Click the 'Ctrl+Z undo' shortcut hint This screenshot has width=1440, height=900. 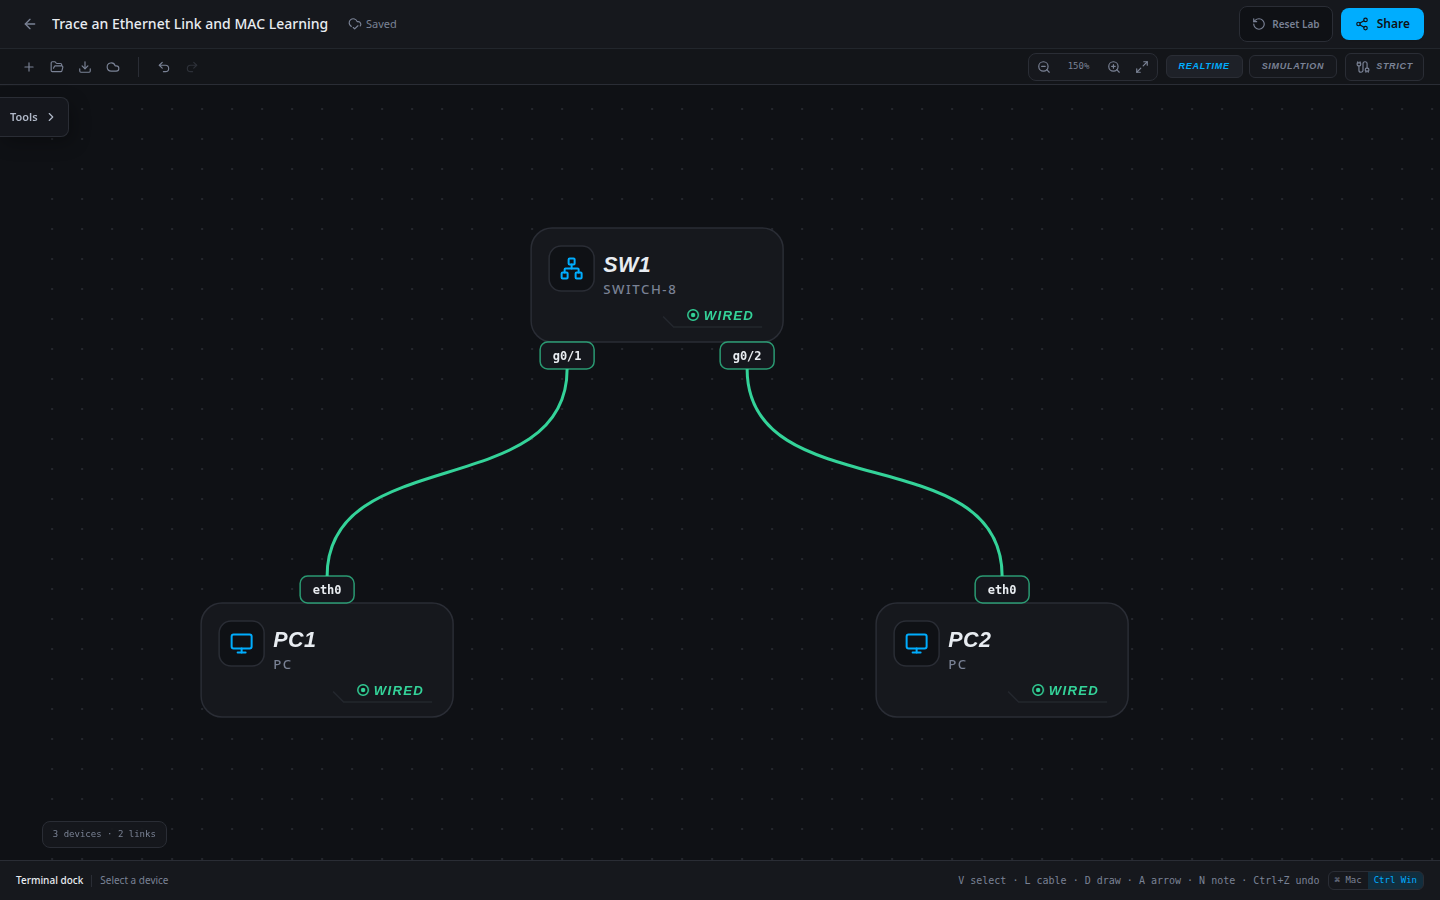[1286, 881]
